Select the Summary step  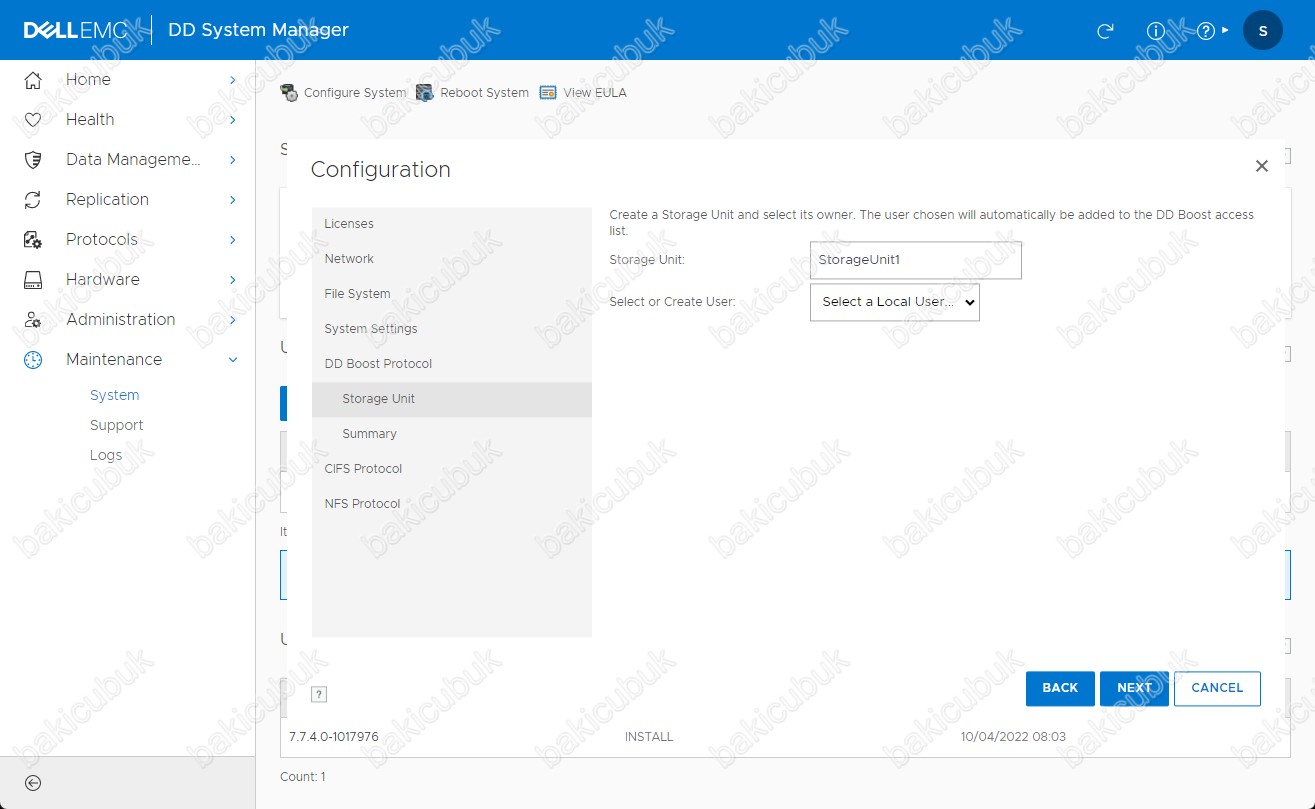452,434
